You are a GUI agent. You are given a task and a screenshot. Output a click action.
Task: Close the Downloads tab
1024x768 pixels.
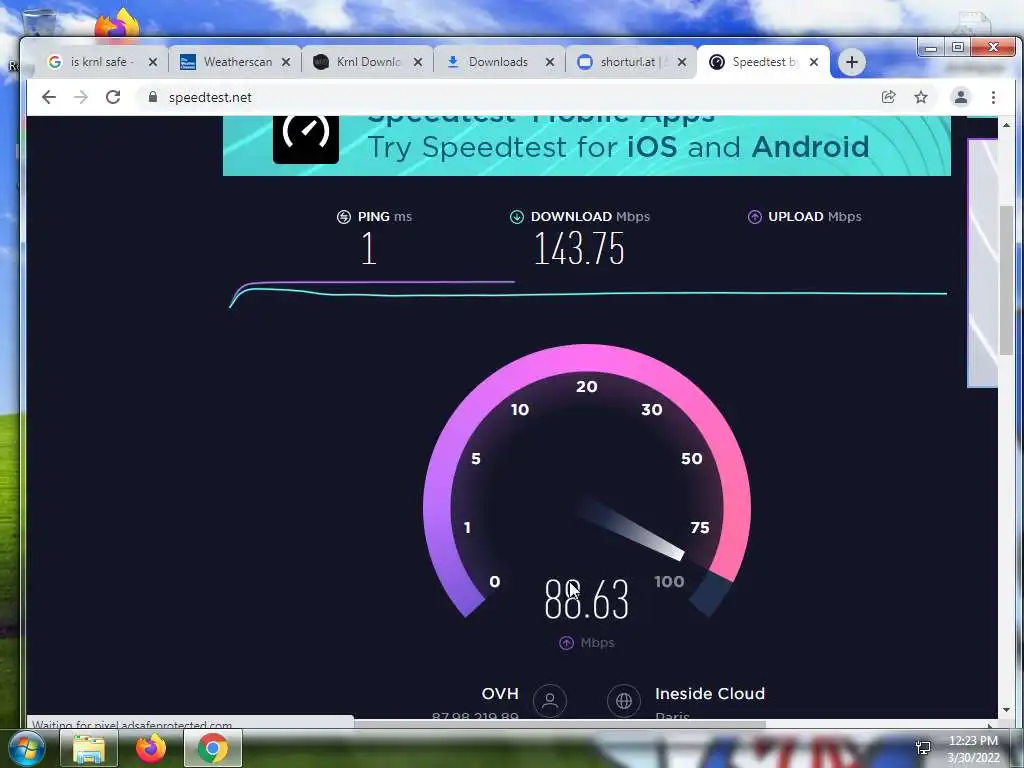[x=550, y=62]
